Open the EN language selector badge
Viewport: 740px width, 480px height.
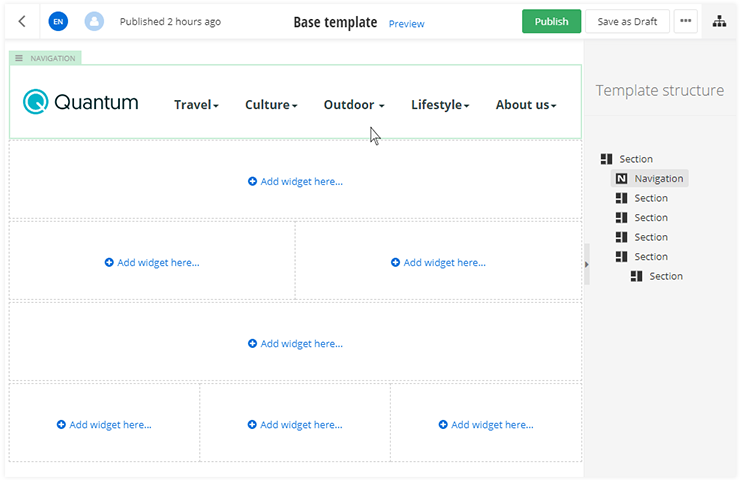tap(58, 21)
